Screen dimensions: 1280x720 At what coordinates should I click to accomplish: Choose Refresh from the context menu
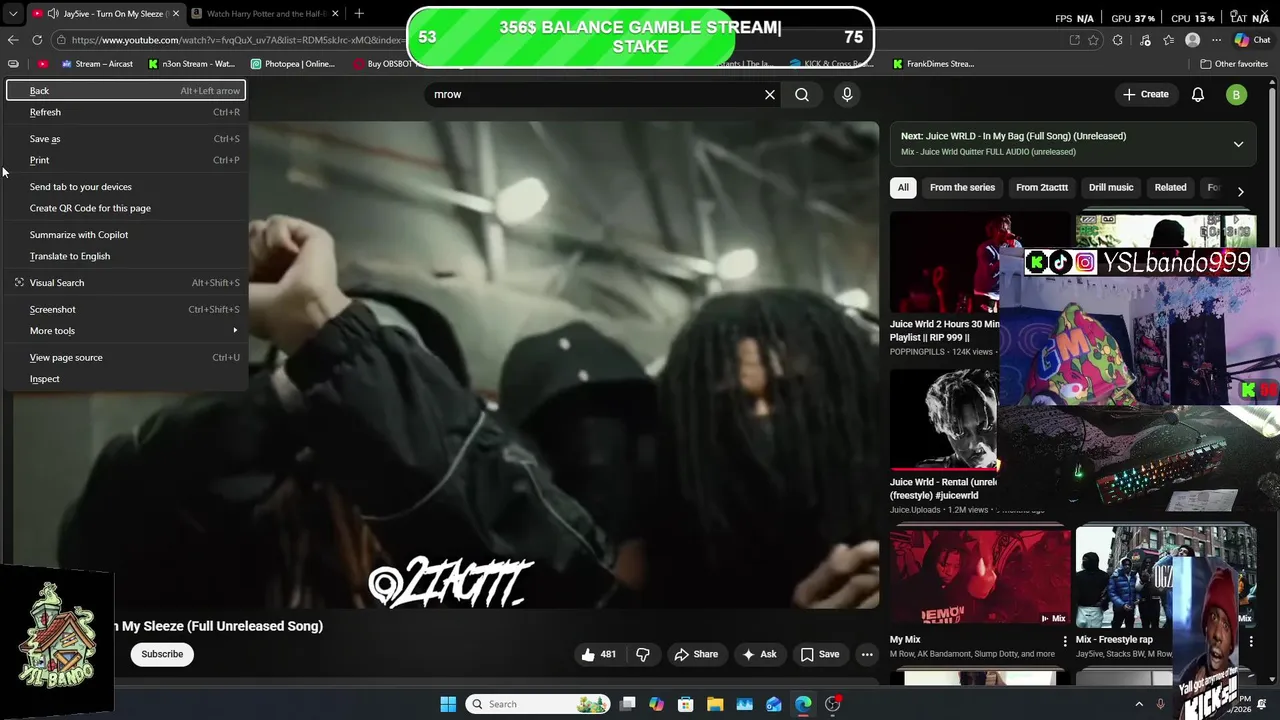pos(126,112)
